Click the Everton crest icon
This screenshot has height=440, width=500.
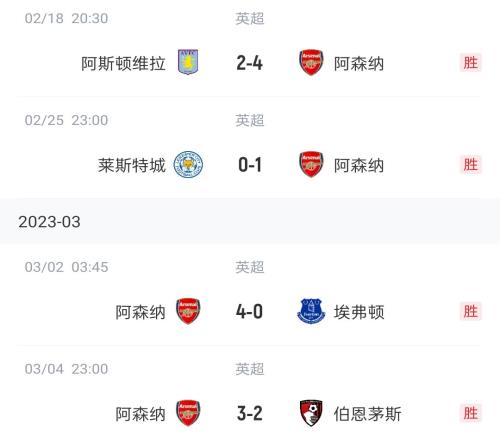click(311, 311)
